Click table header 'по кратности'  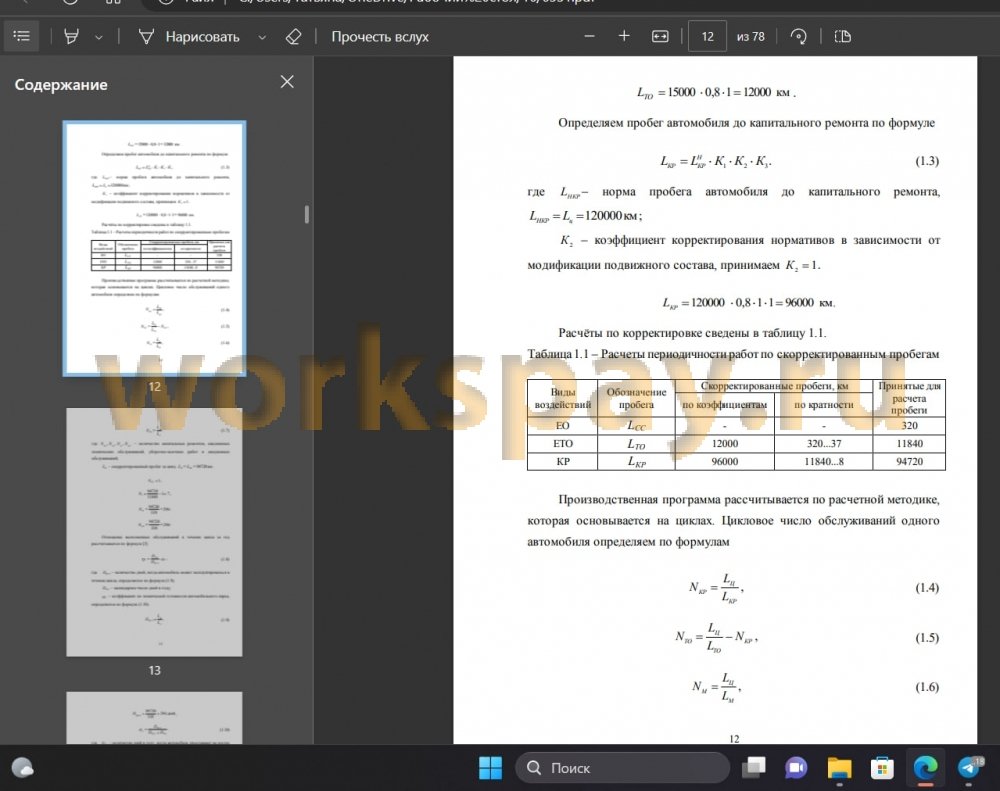[823, 404]
